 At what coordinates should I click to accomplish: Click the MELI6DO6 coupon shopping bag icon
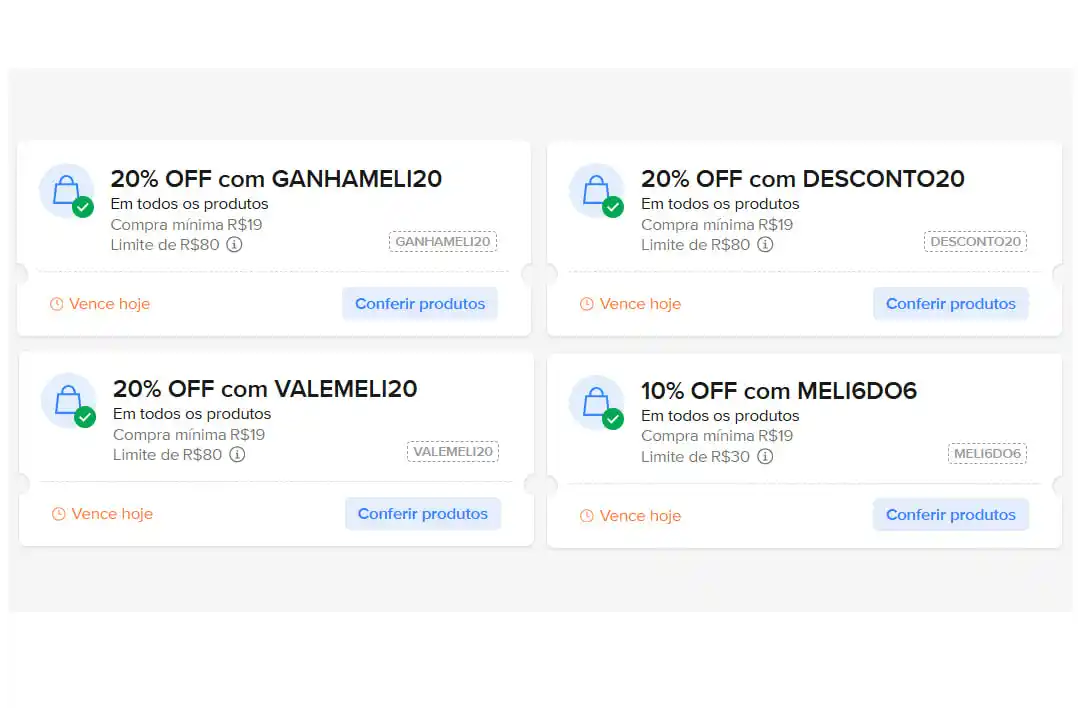[597, 403]
